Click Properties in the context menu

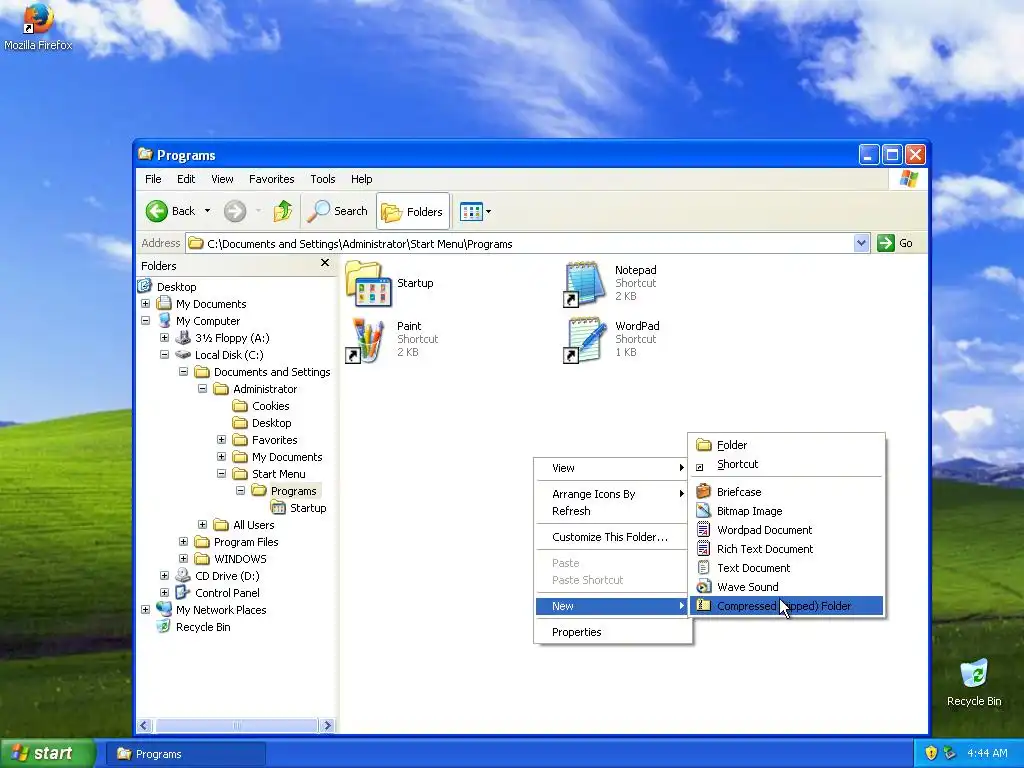(613, 632)
